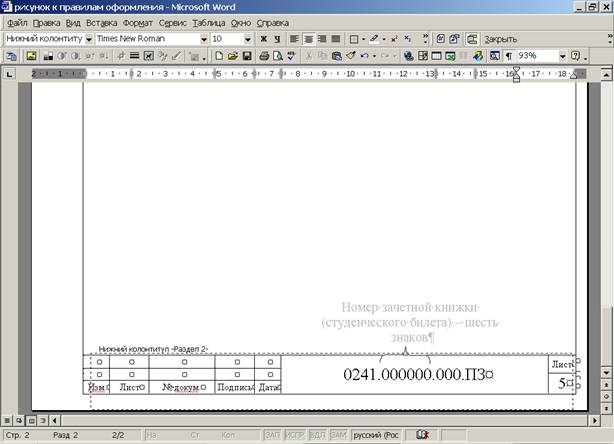This screenshot has width=614, height=444.
Task: Switch to Outline view button
Action: 43,421
